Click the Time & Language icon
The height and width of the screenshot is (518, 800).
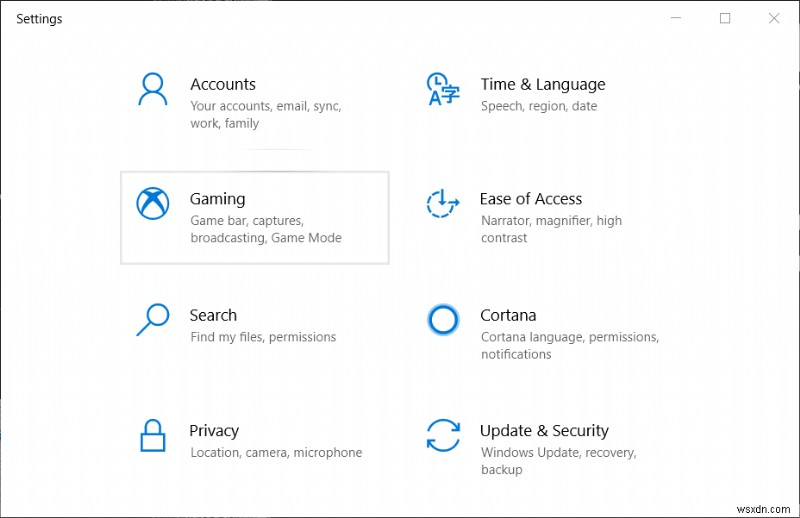[x=442, y=89]
